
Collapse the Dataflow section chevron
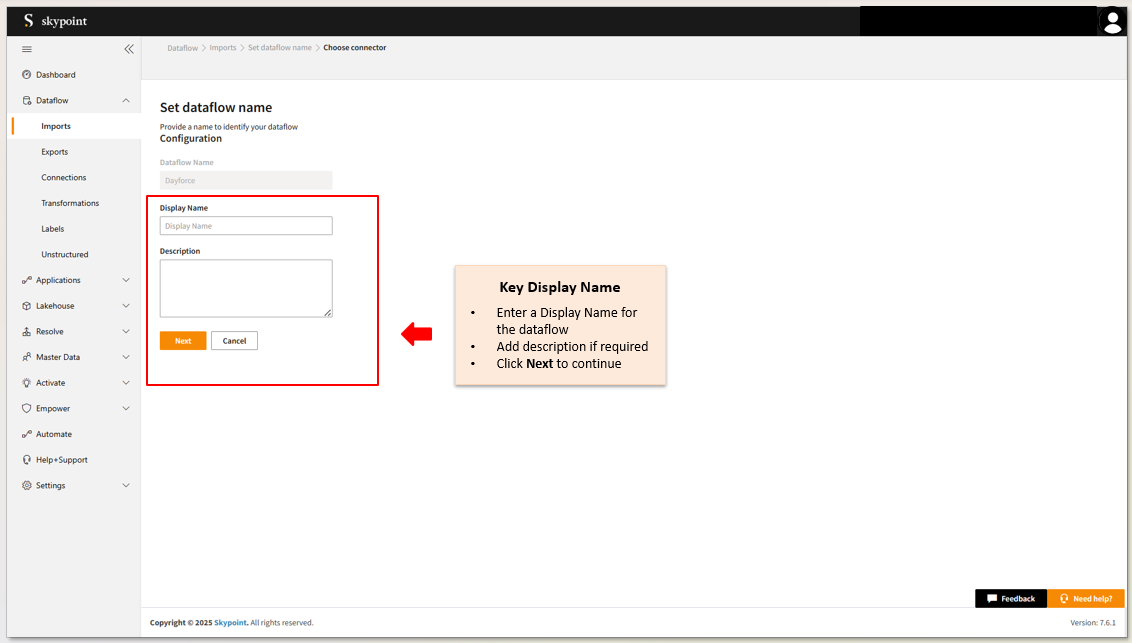[126, 101]
